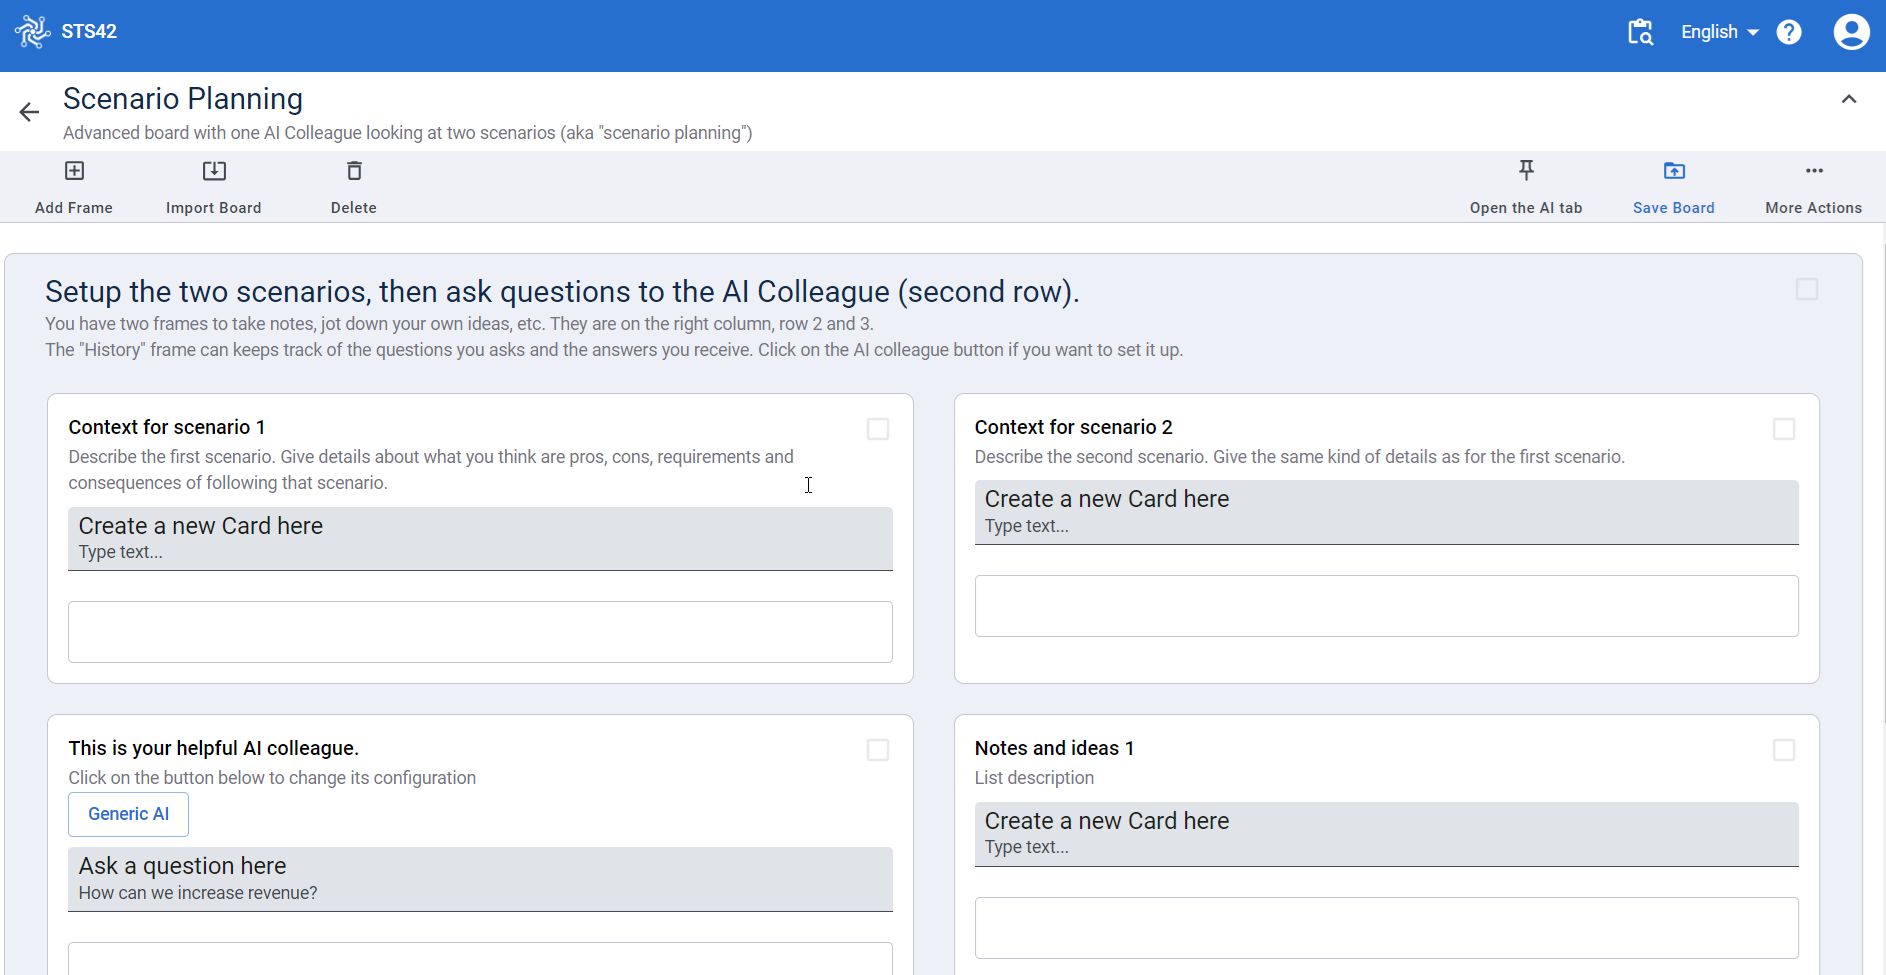Viewport: 1886px width, 975px height.
Task: Click the STS42 app name text
Action: click(x=89, y=32)
